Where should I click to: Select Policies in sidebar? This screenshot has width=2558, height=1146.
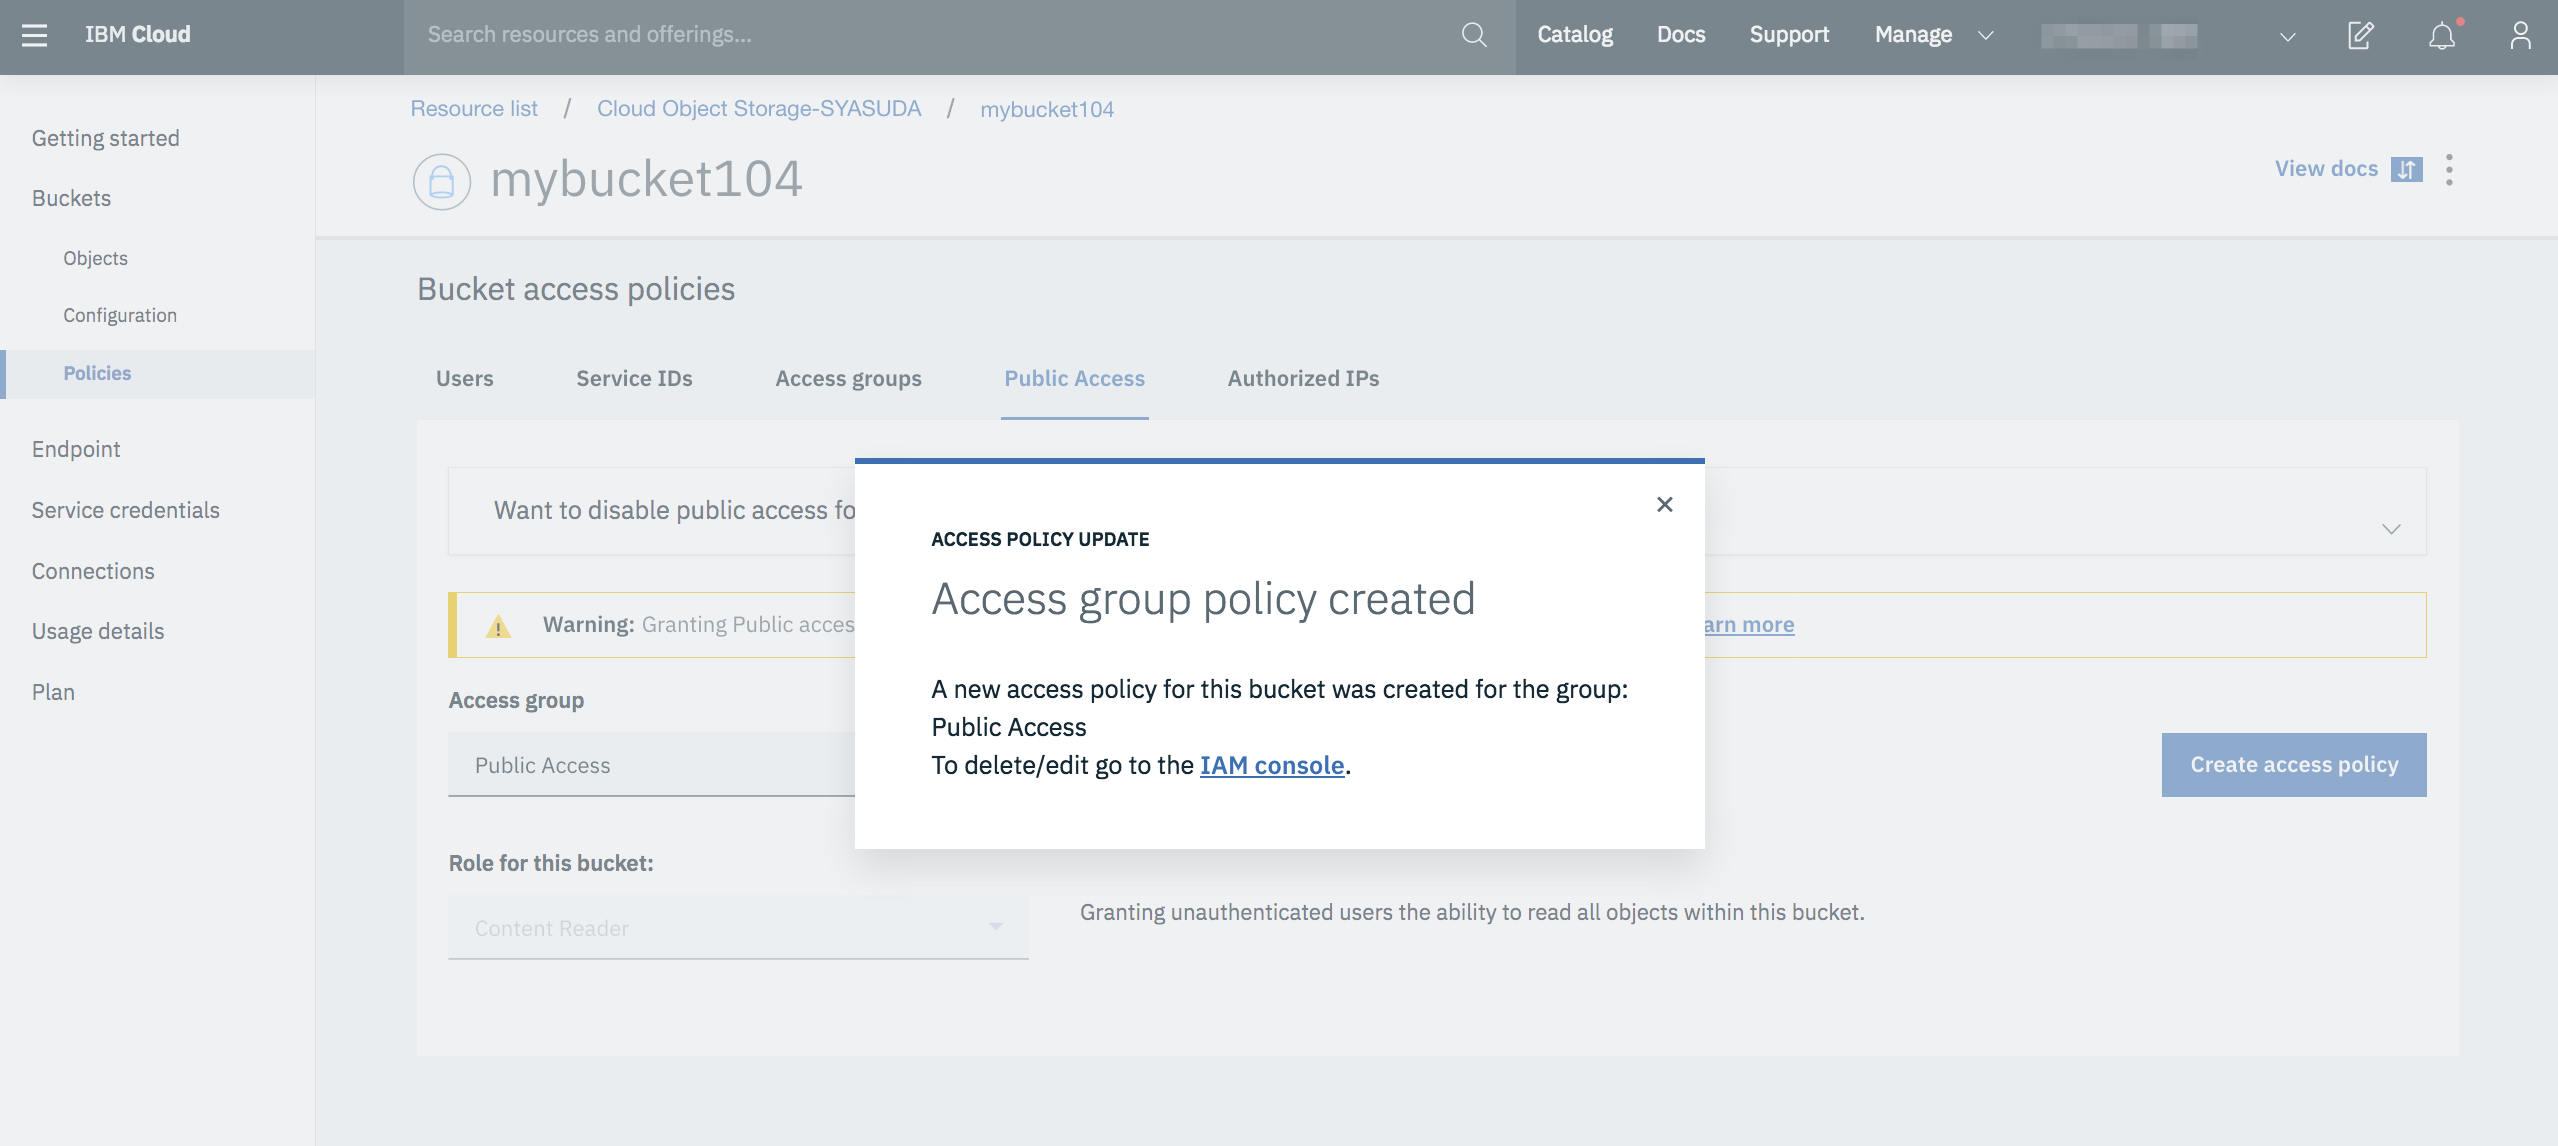97,374
